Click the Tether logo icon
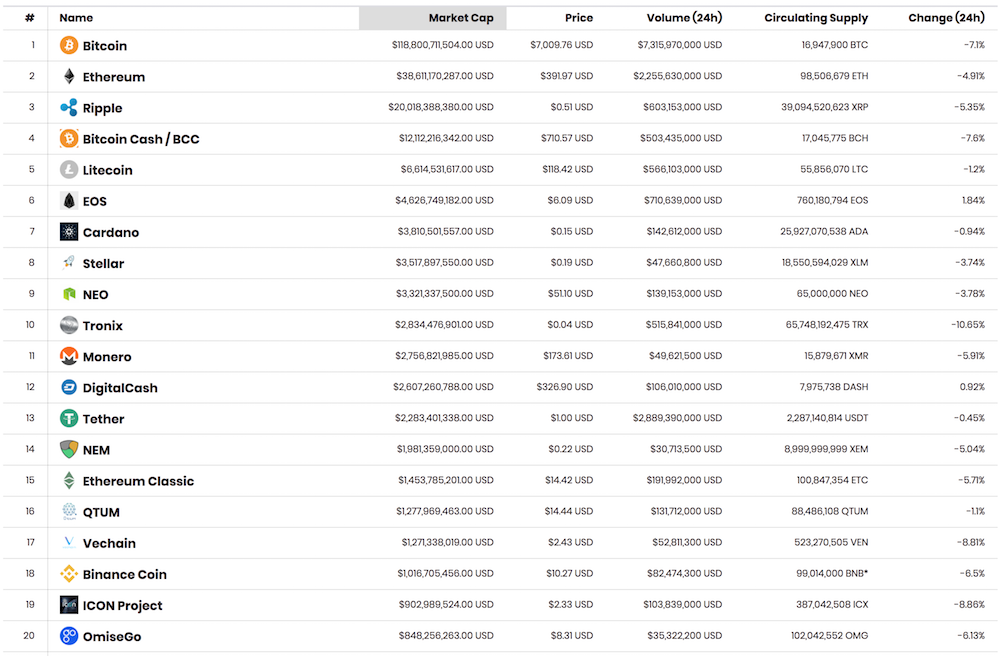Screen dimensions: 1000x656 coord(69,418)
